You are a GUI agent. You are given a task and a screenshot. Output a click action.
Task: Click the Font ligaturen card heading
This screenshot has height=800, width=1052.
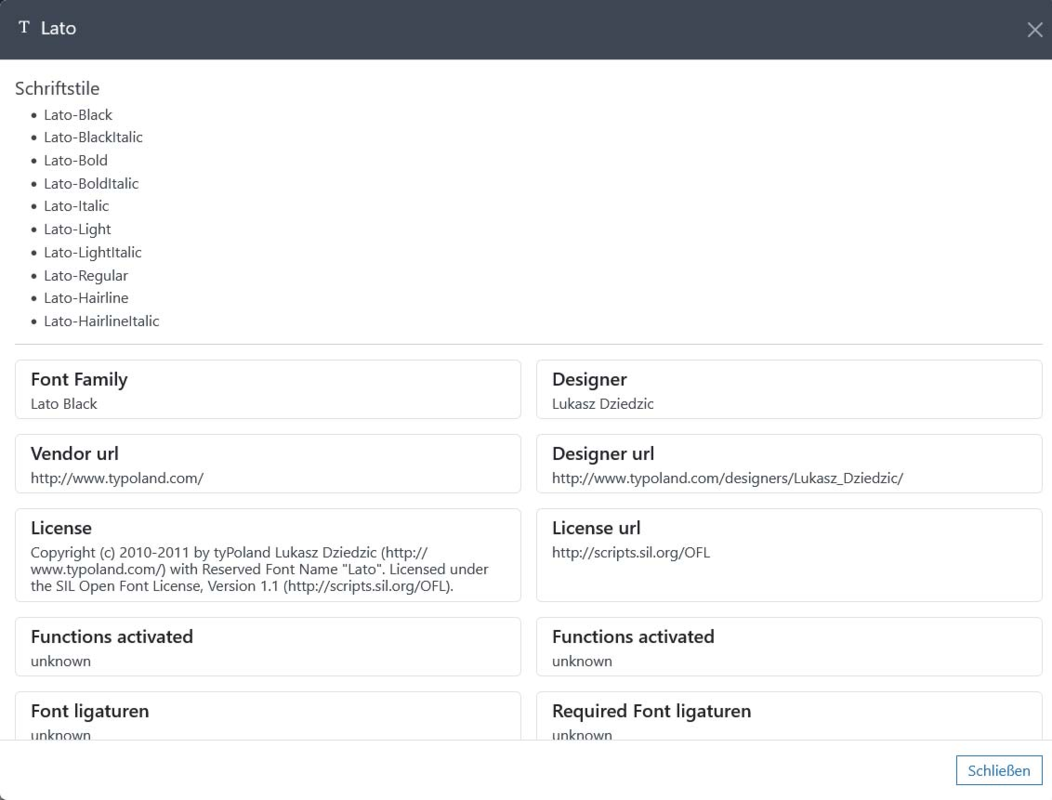[90, 711]
